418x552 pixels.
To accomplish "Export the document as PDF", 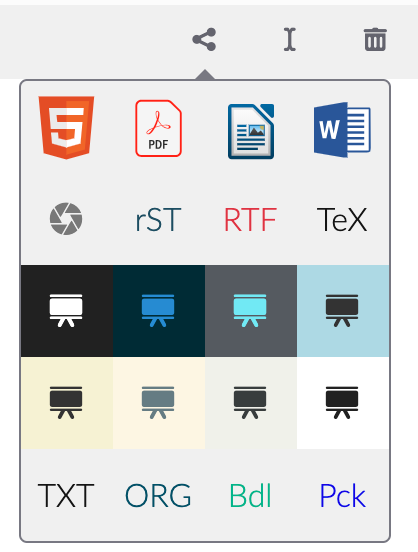I will pos(158,128).
